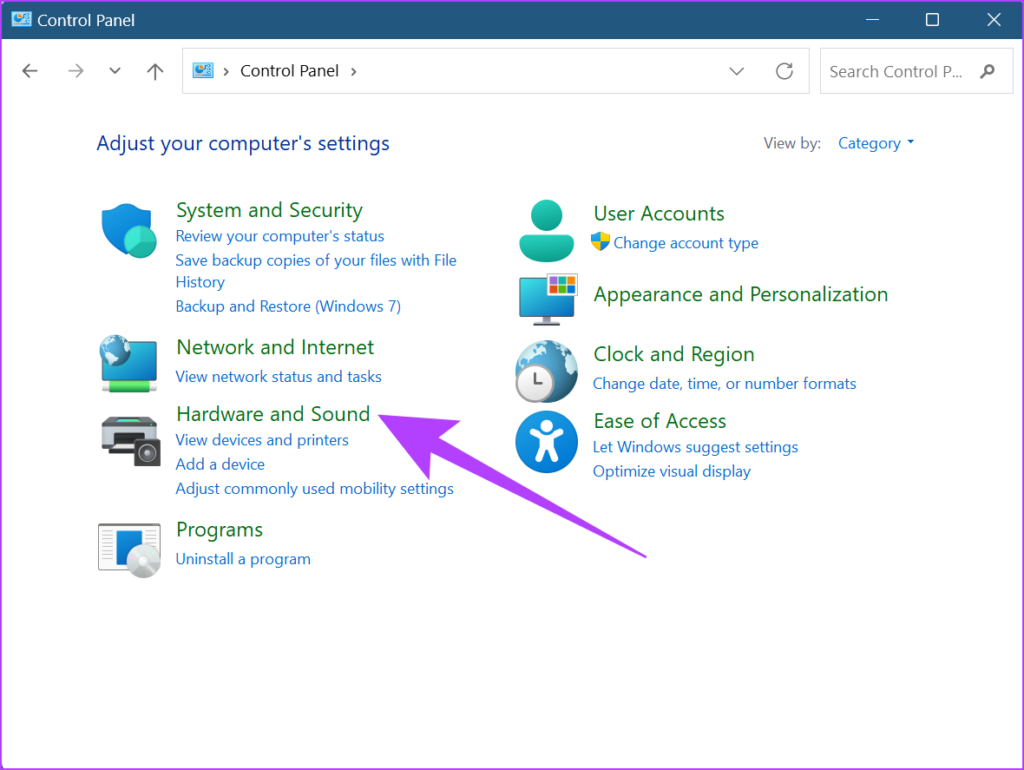
Task: Click View devices and printers
Action: click(262, 439)
